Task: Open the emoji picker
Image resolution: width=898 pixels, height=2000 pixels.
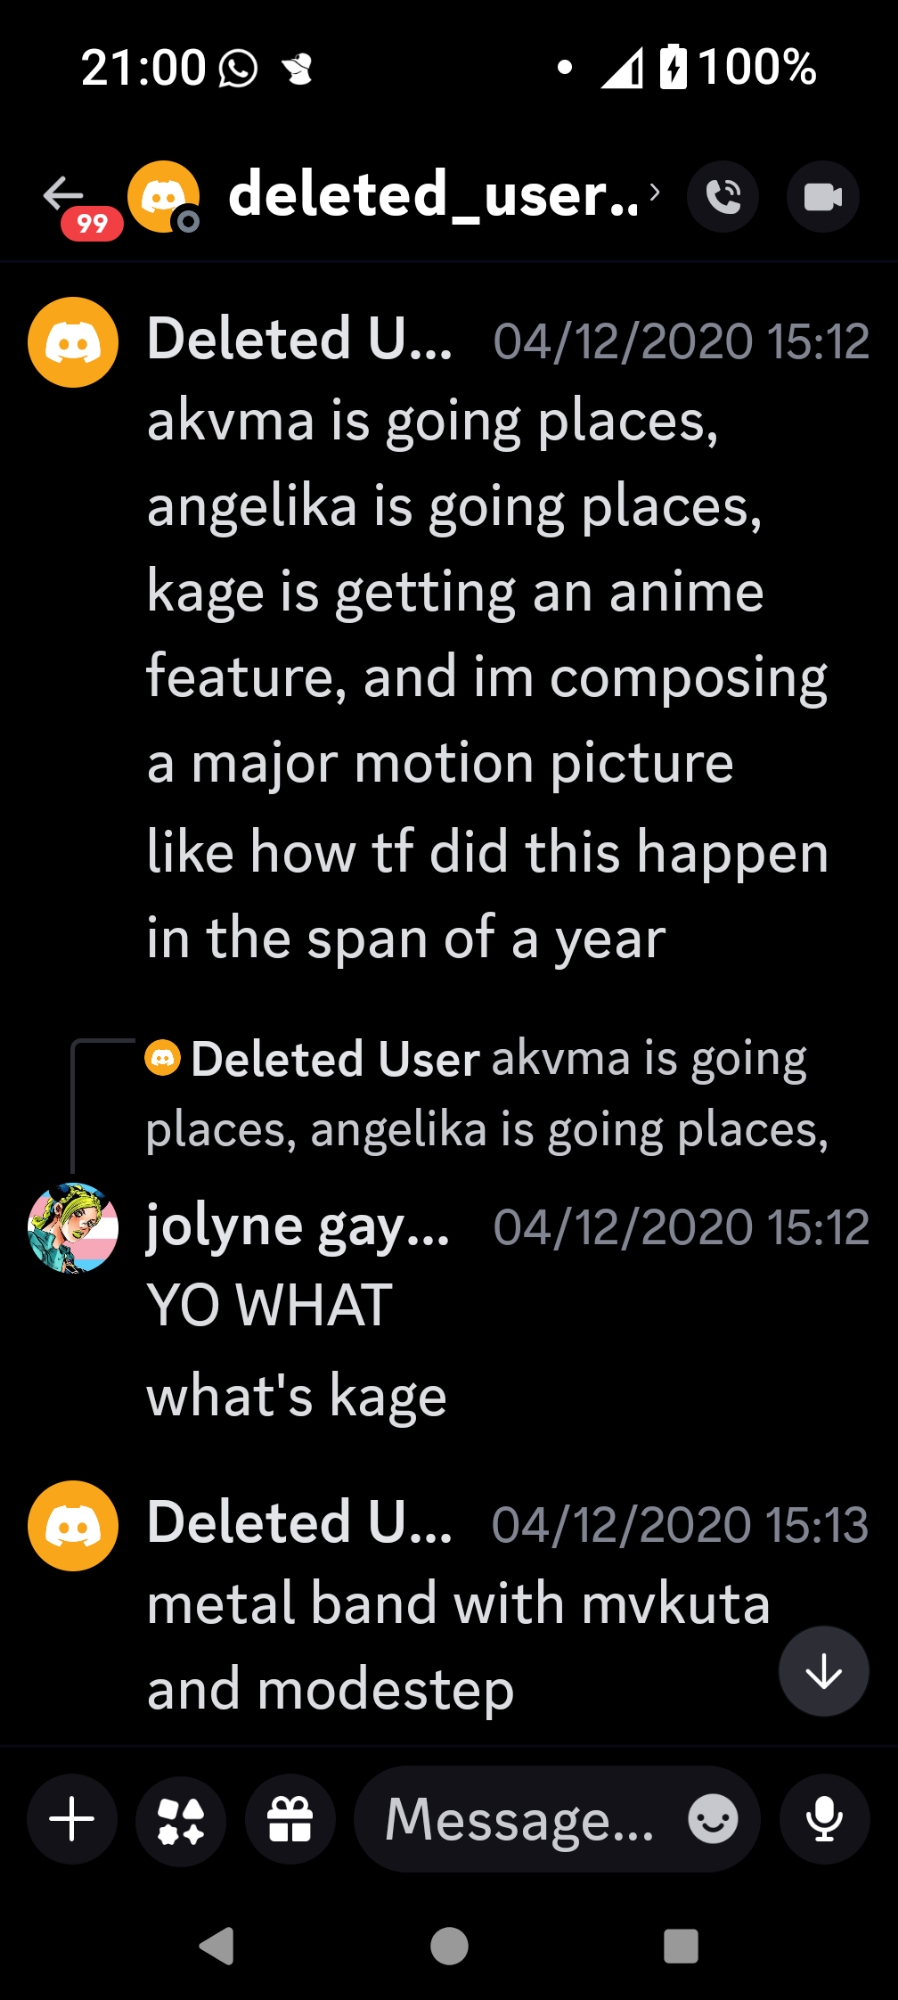Action: click(713, 1819)
